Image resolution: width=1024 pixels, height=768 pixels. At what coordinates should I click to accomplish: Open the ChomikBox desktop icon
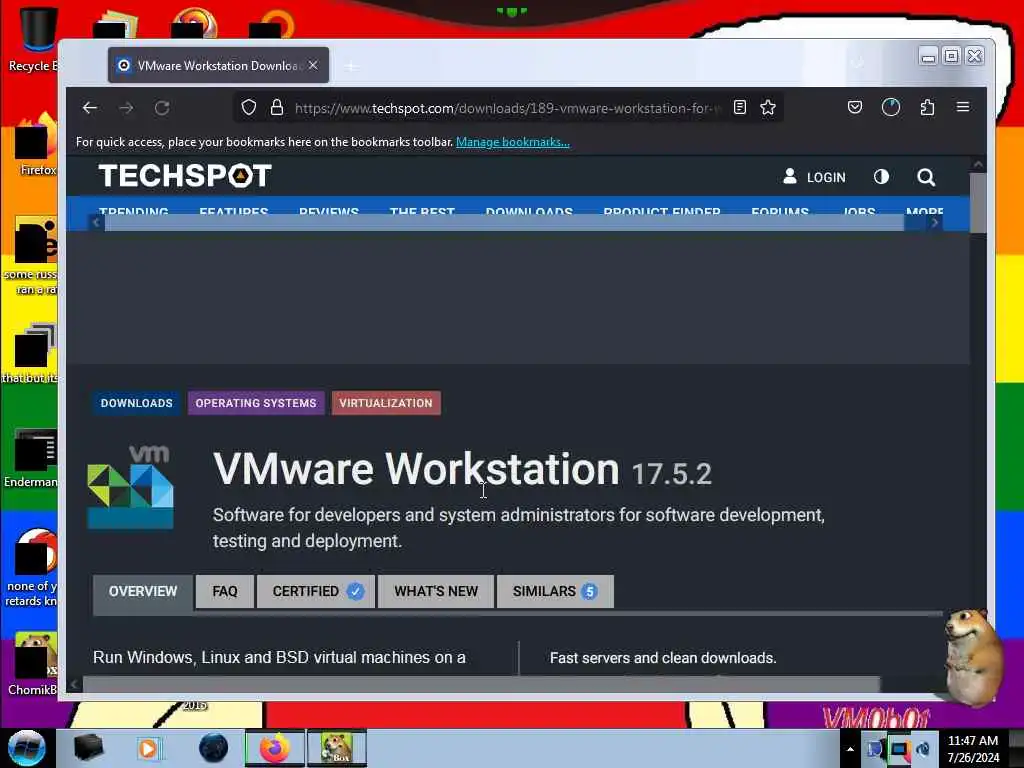pos(31,664)
